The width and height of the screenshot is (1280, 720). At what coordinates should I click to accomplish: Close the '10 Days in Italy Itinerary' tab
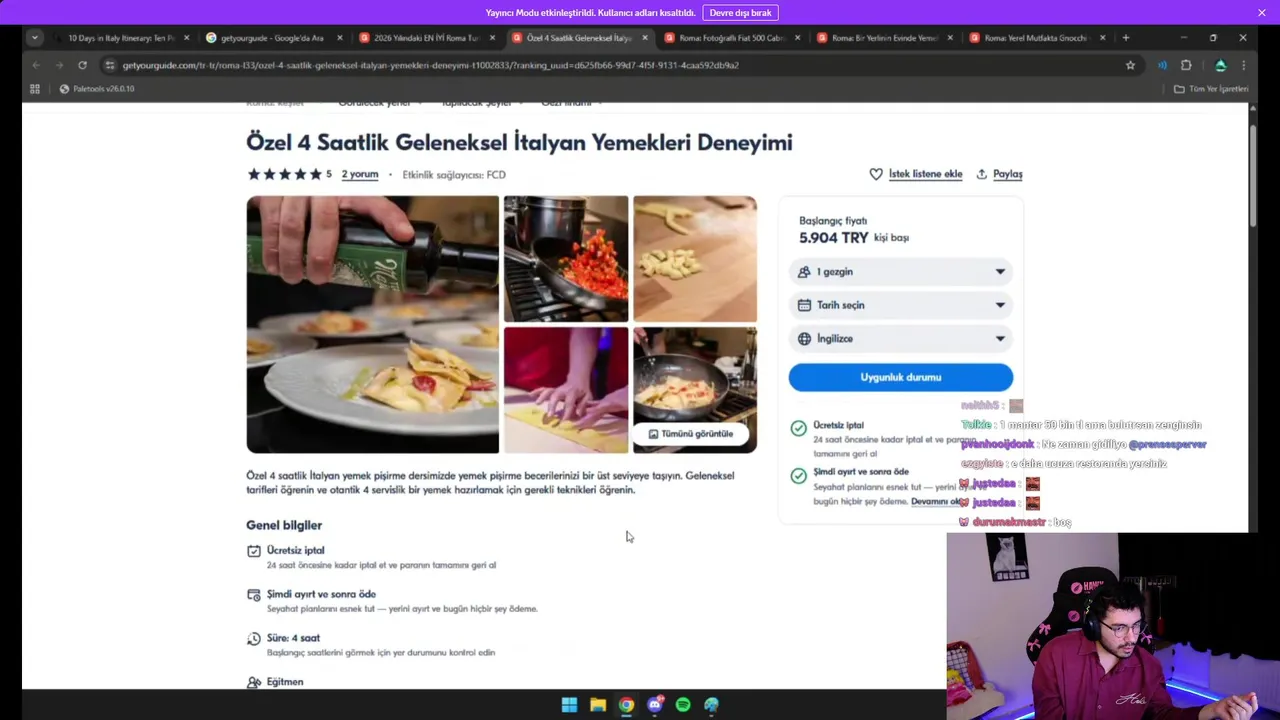pyautogui.click(x=186, y=38)
